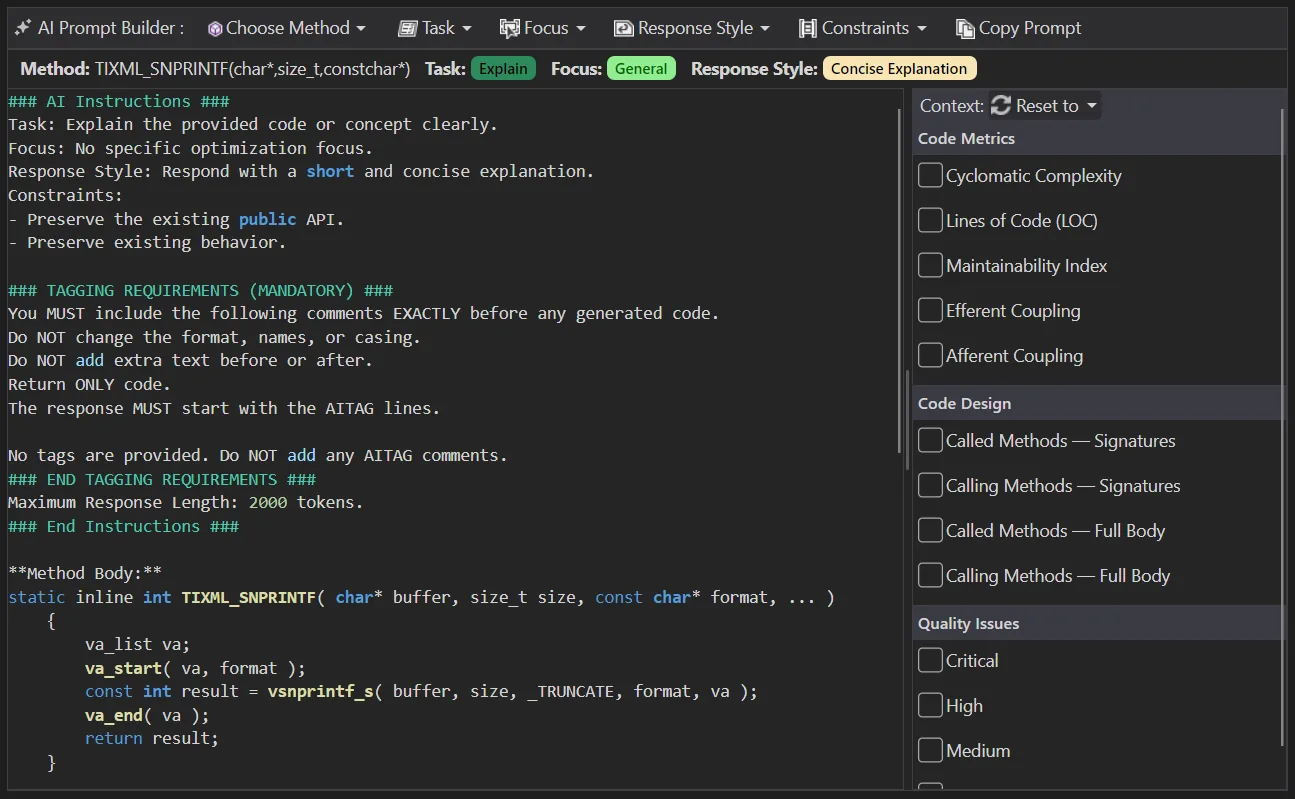Expand the Response Style dropdown arrow
1295x799 pixels.
pos(765,29)
